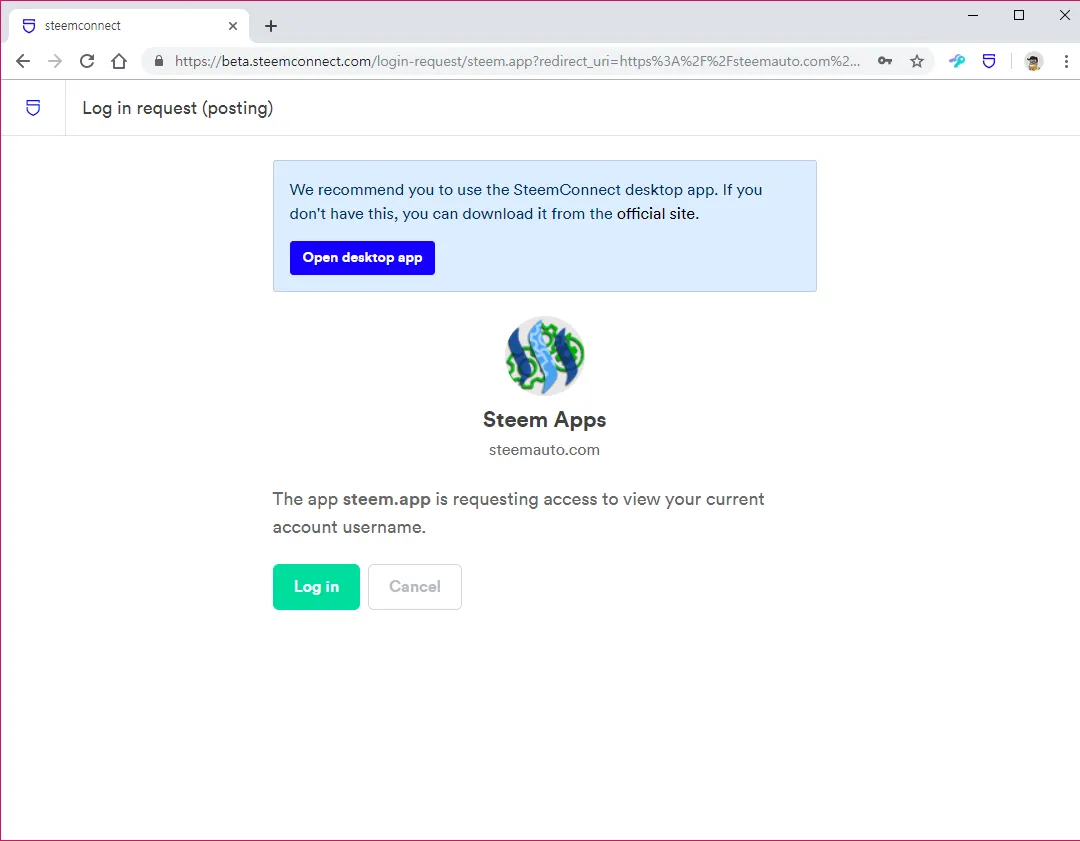Click the bold steem.app name in description

tap(386, 499)
